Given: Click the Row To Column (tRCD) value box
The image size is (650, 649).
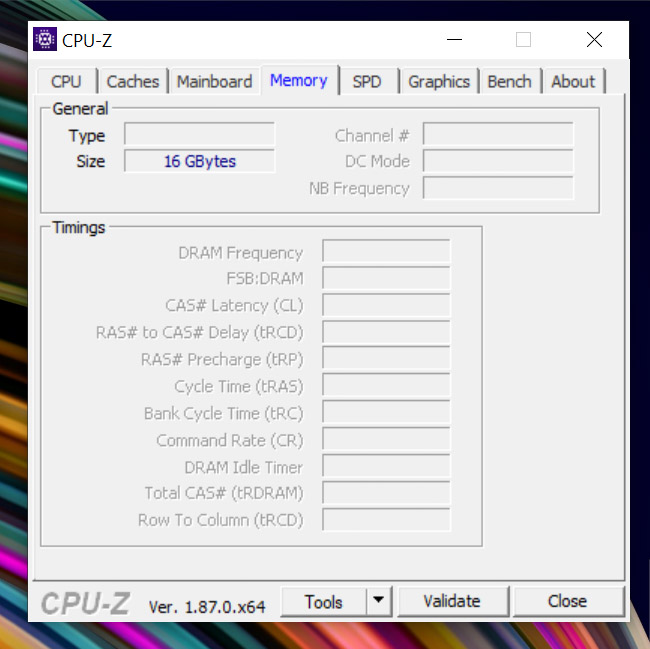Looking at the screenshot, I should click(386, 520).
